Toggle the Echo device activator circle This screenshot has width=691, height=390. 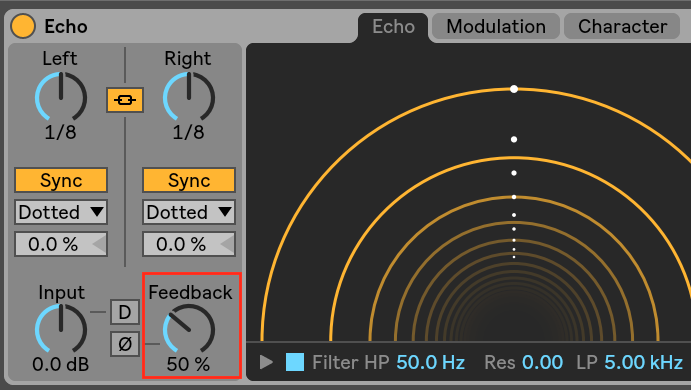pyautogui.click(x=23, y=26)
